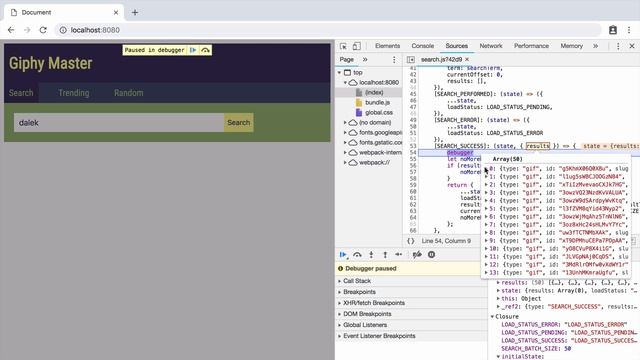This screenshot has width=640, height=360.
Task: Open the Trending page tab
Action: pos(73,93)
